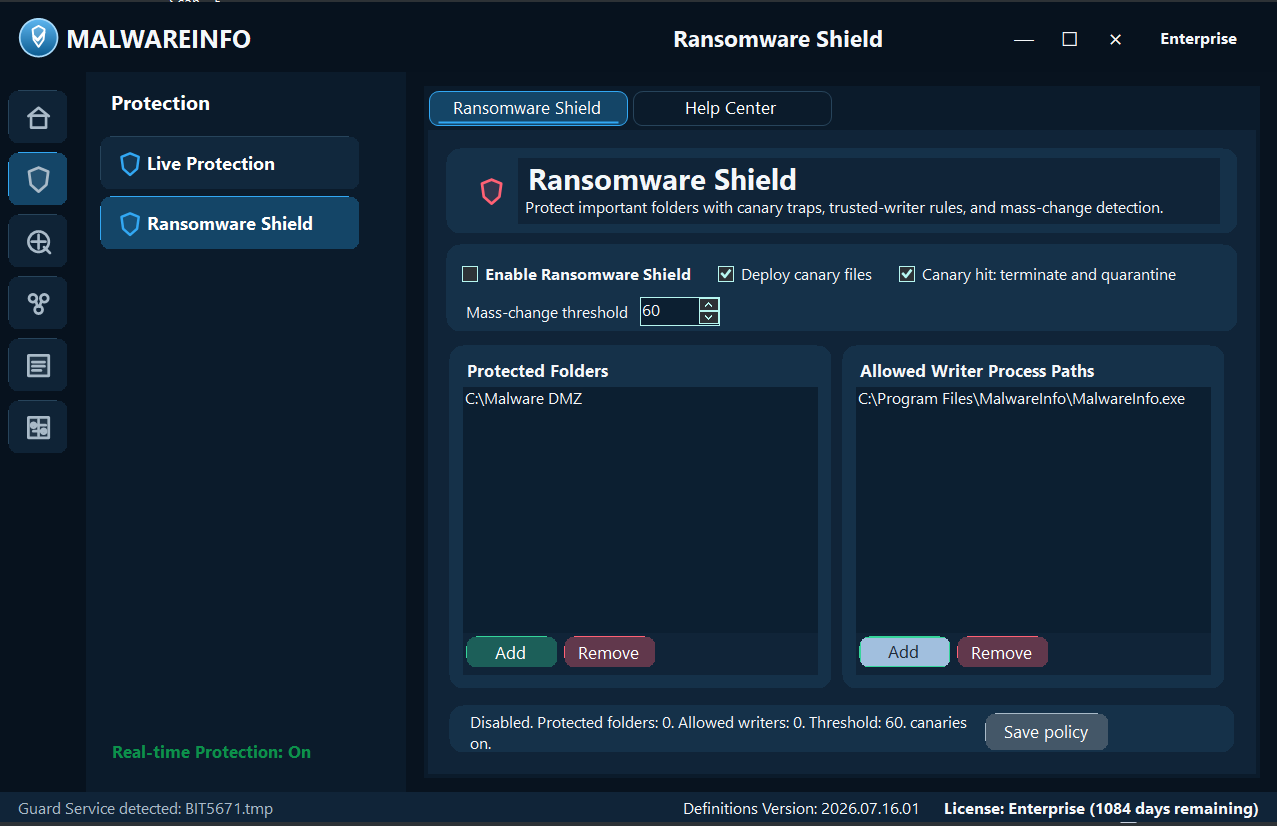Image resolution: width=1277 pixels, height=826 pixels.
Task: Add an allowed writer process path
Action: point(904,652)
